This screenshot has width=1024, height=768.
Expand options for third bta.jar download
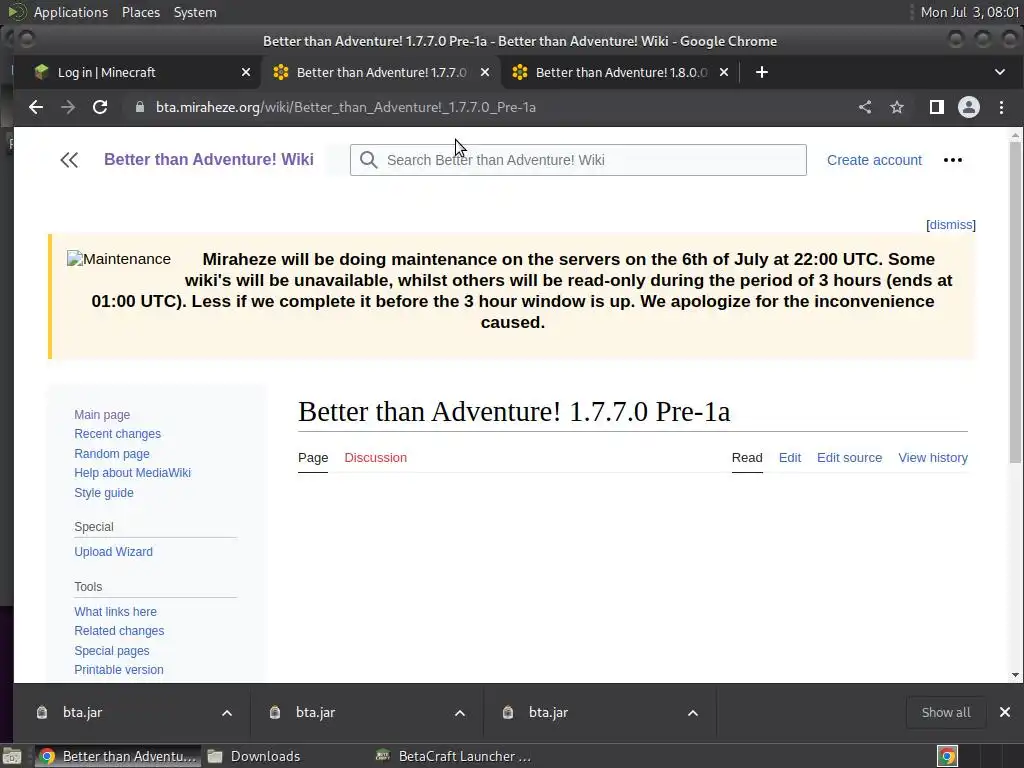[693, 712]
